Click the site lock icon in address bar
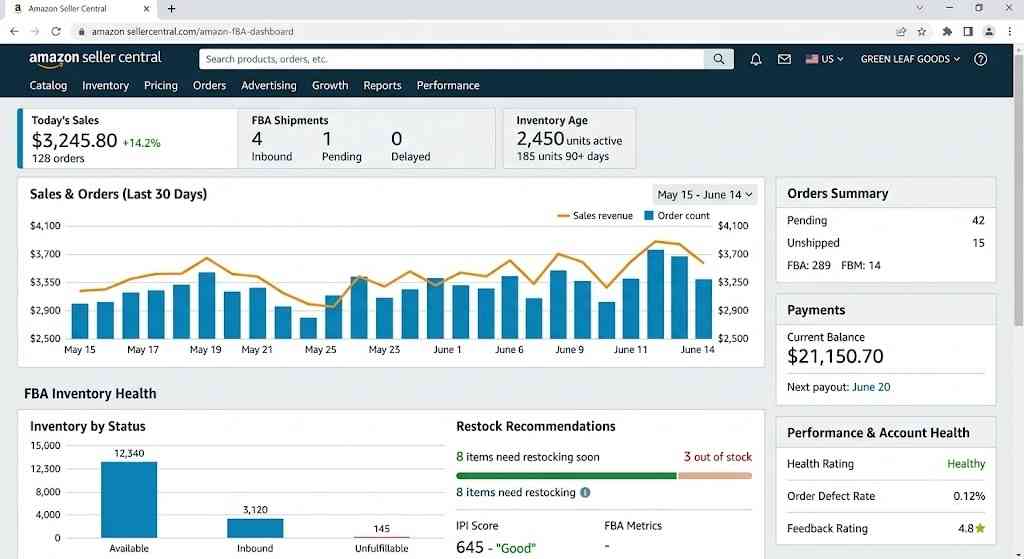 pos(81,31)
